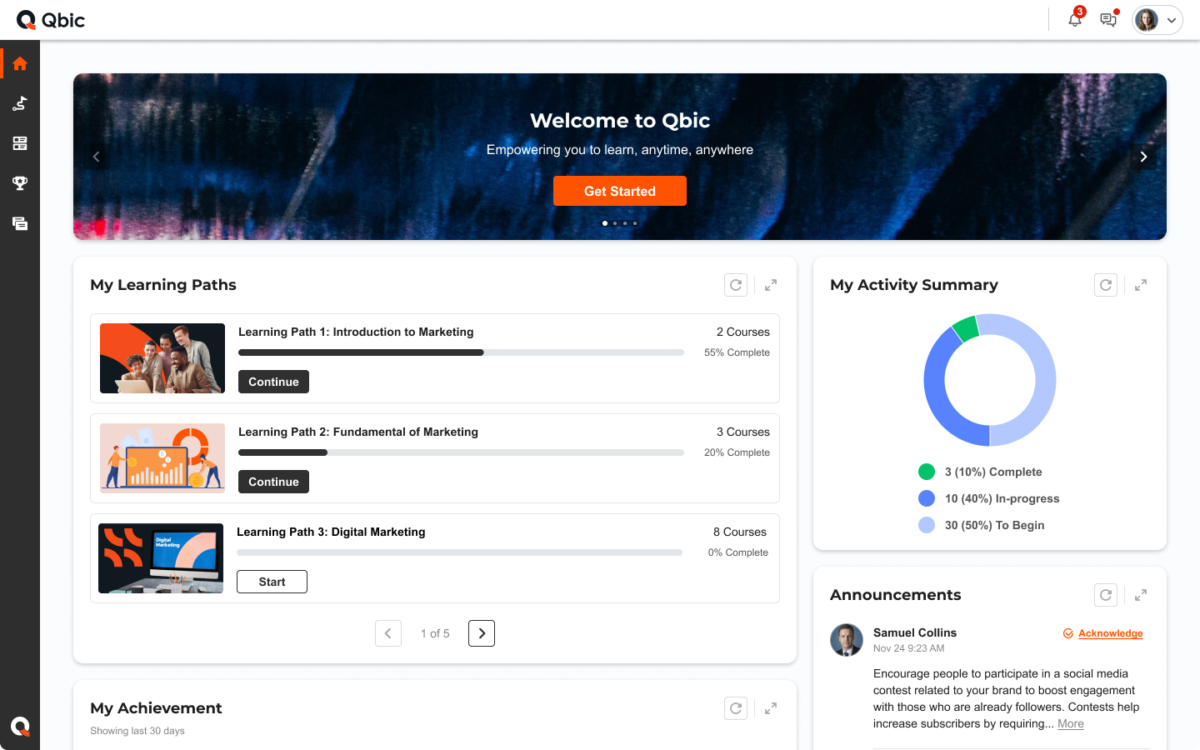Select the Home icon in the sidebar
Viewport: 1200px width, 750px height.
coord(20,62)
